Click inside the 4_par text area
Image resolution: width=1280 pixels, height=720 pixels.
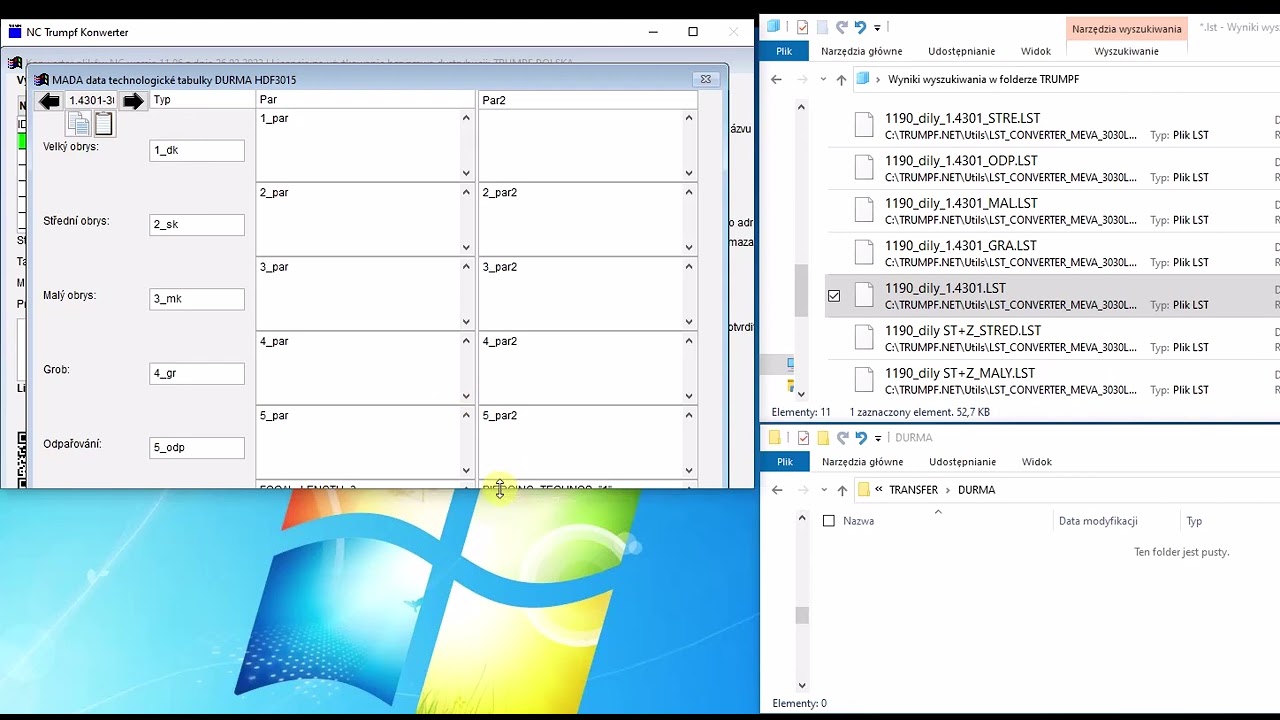click(358, 368)
